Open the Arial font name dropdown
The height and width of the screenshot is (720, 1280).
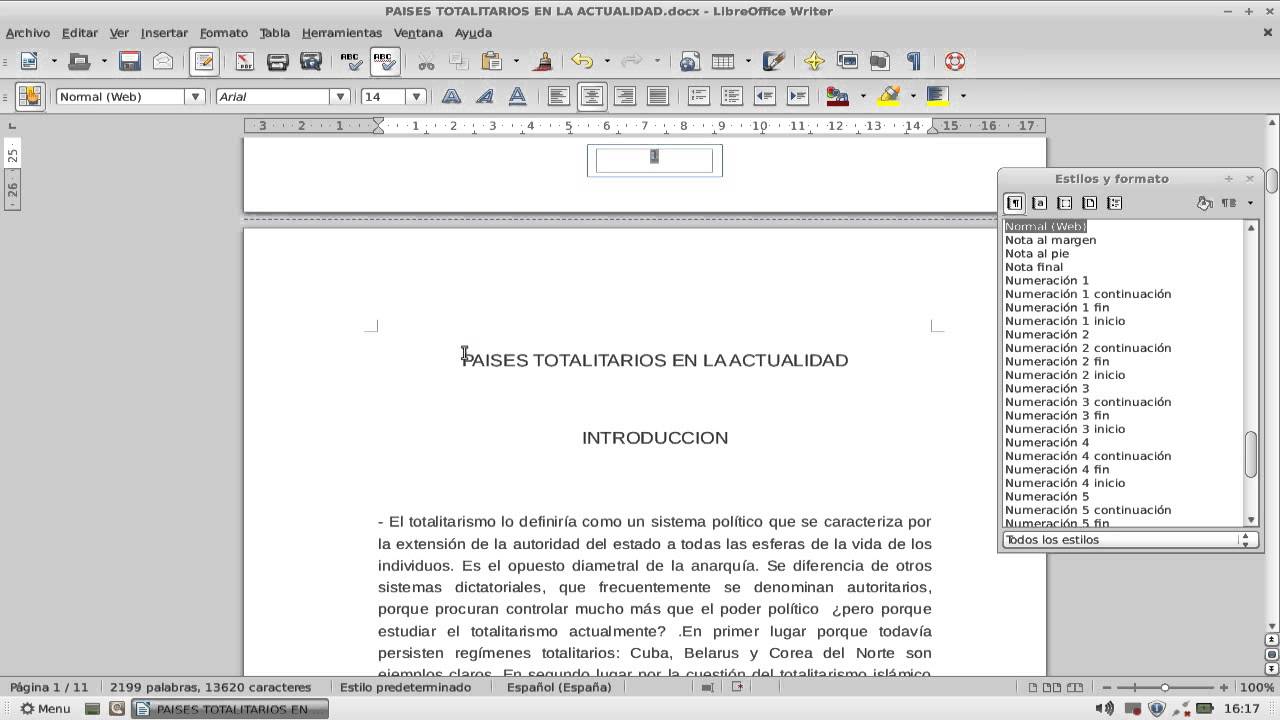pyautogui.click(x=340, y=97)
